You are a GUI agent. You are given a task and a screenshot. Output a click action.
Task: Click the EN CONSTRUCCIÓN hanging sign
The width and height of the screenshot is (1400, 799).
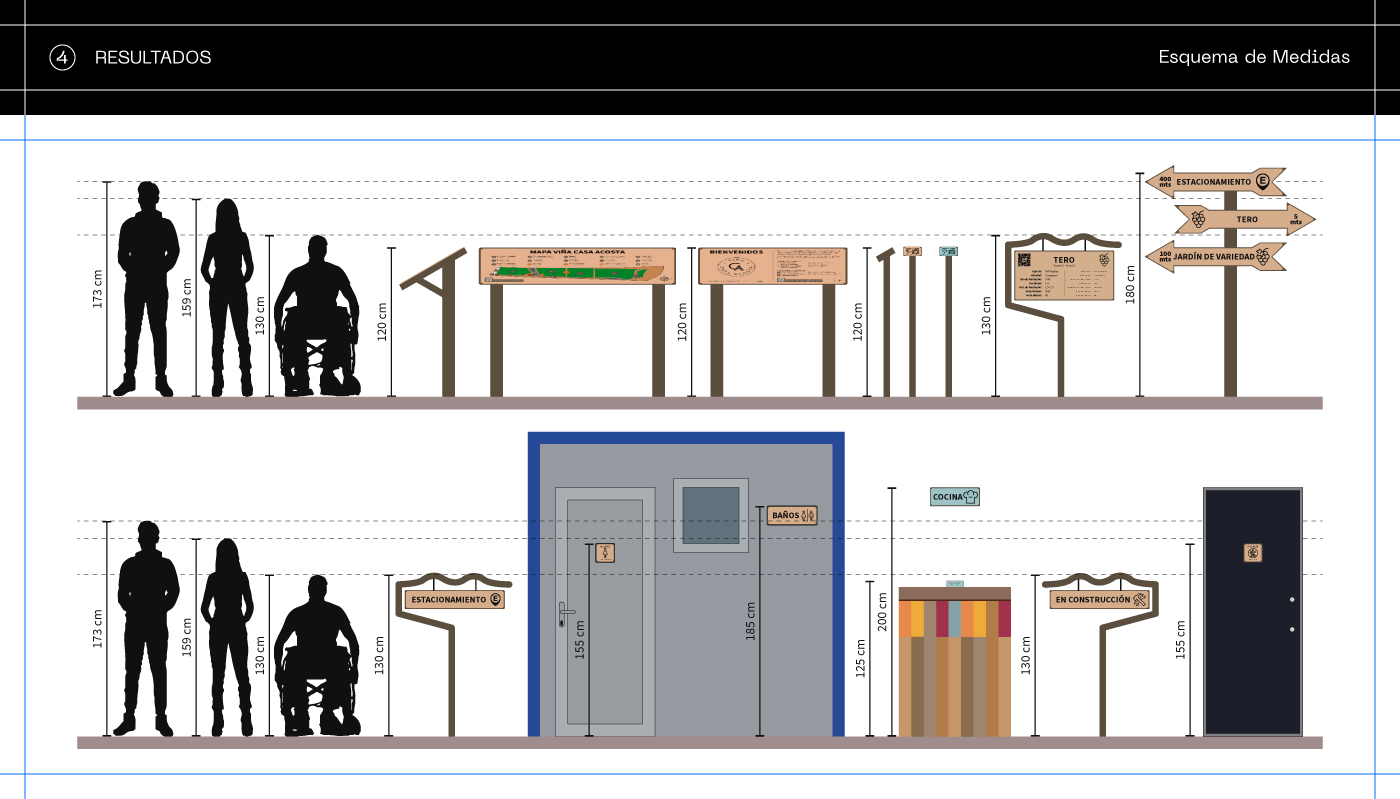click(x=1099, y=600)
